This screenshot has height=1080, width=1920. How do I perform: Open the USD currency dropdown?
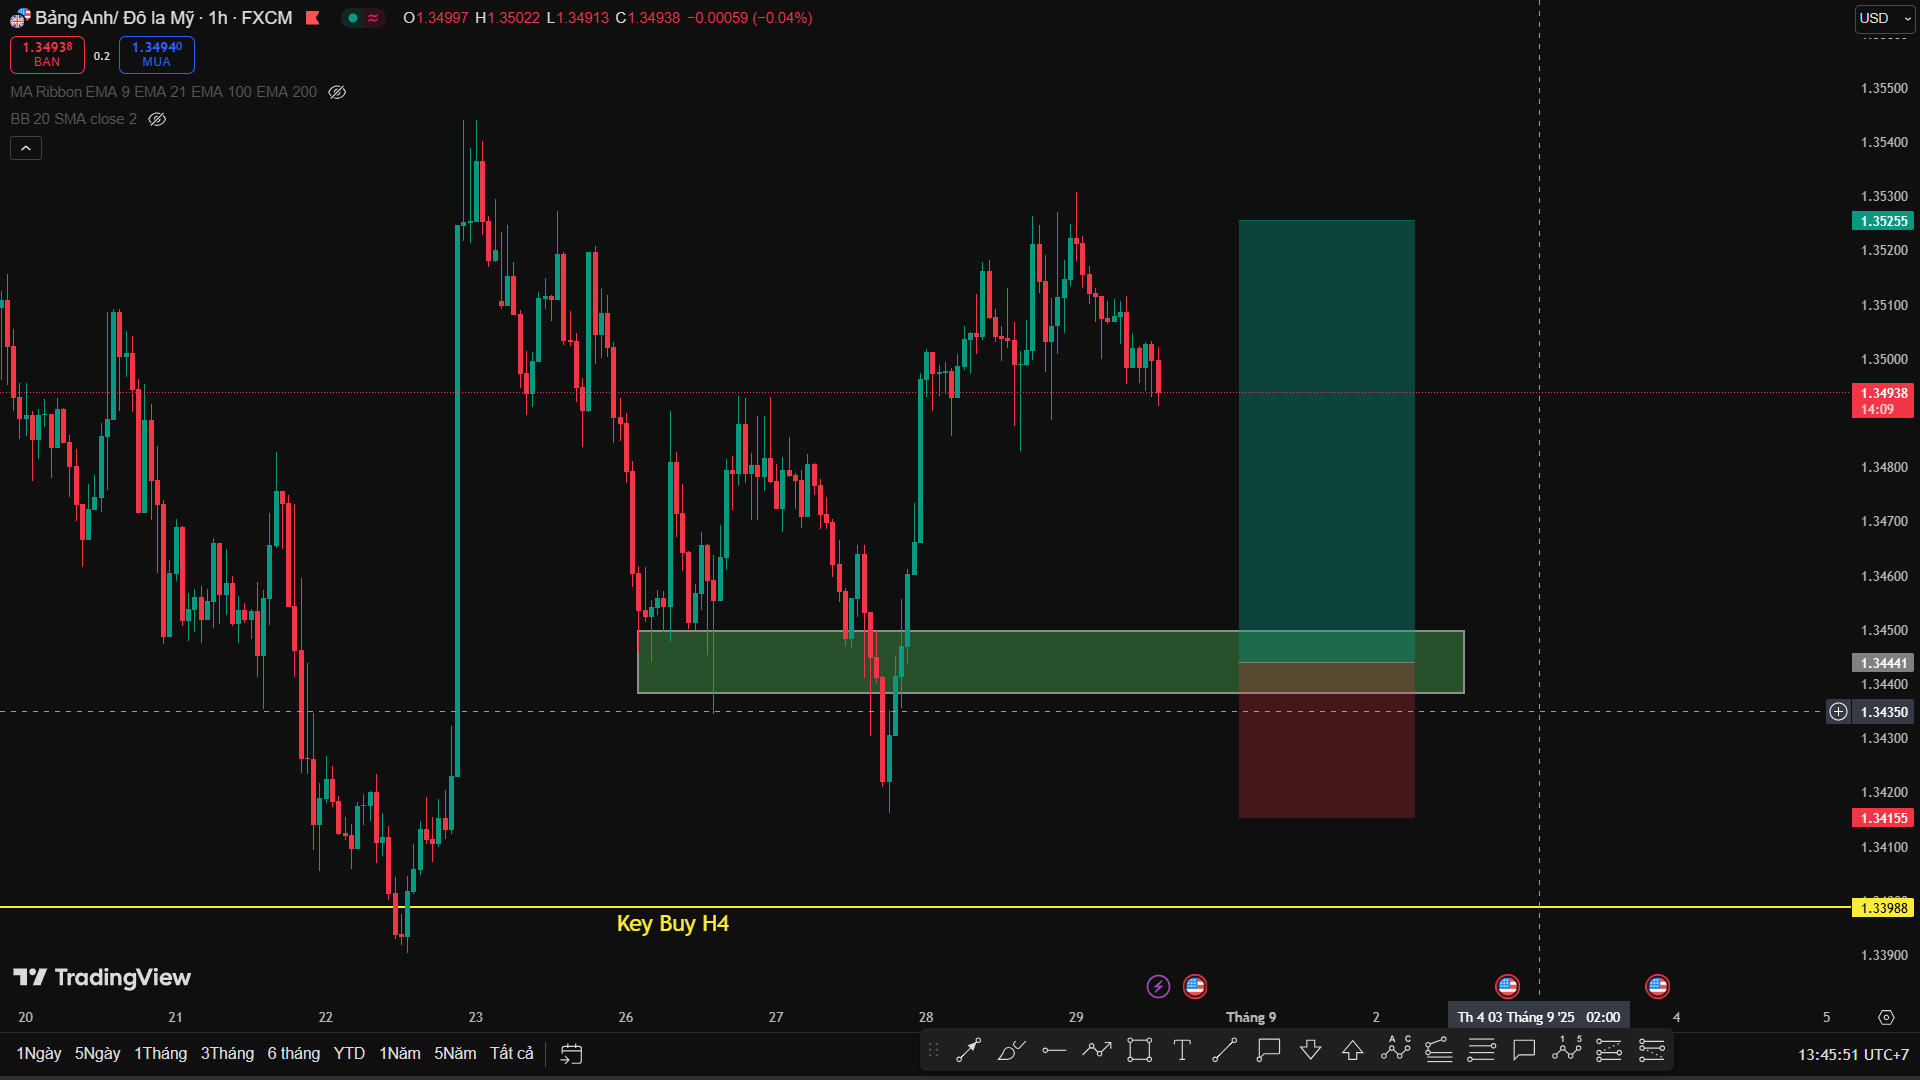(x=1884, y=18)
